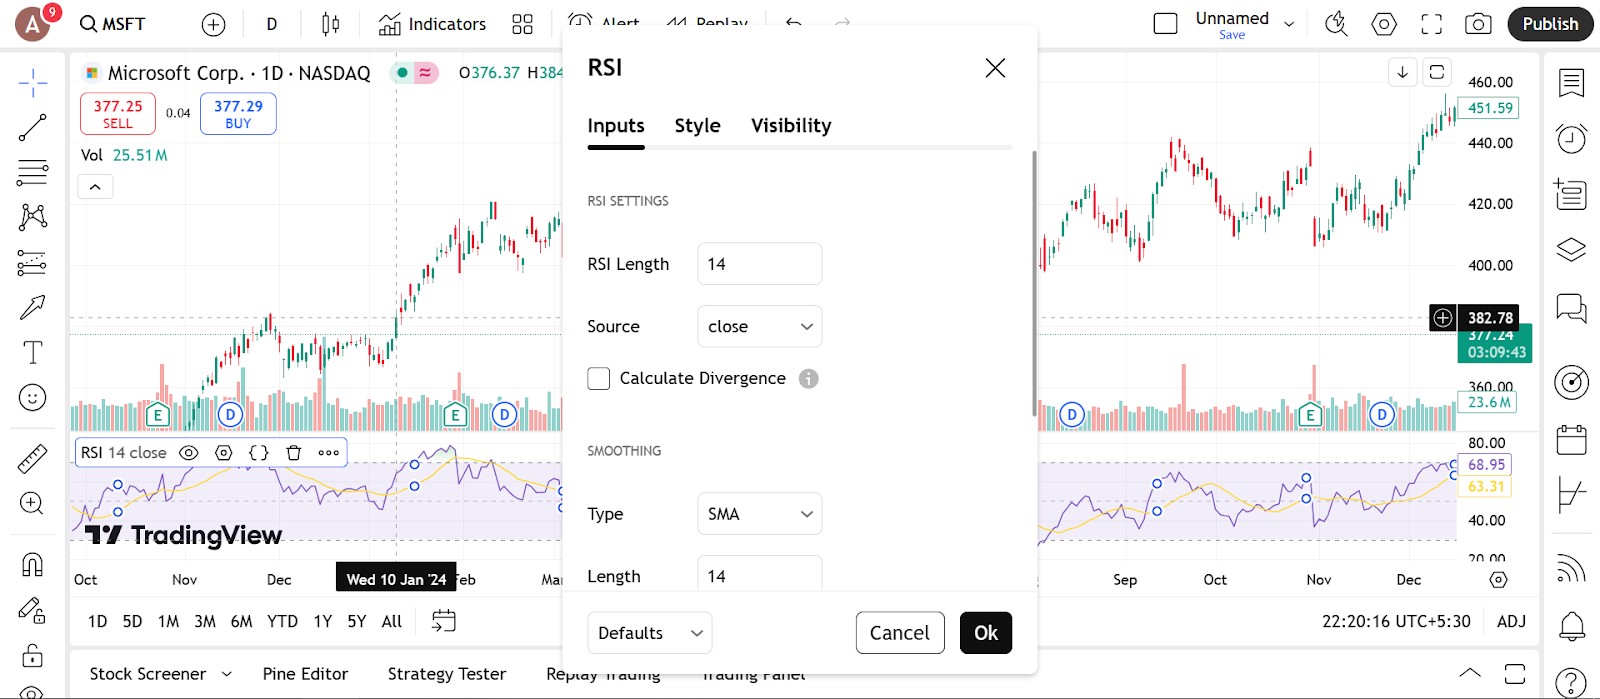Switch to the Visibility tab
The image size is (1600, 699).
point(791,126)
